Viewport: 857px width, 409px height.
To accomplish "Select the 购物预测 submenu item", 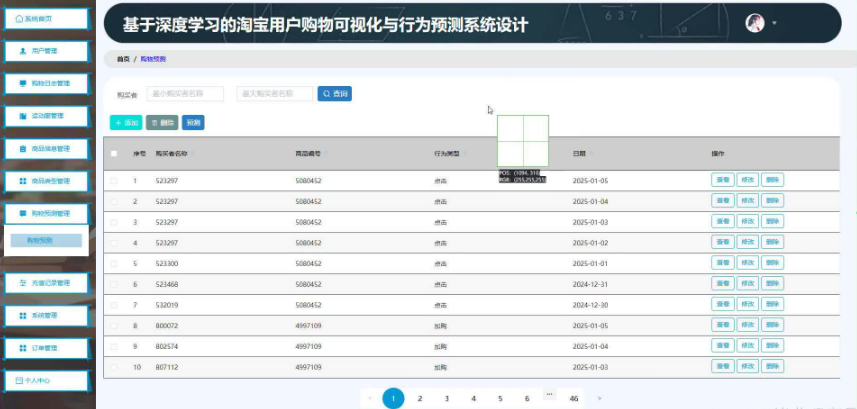I will tap(46, 240).
